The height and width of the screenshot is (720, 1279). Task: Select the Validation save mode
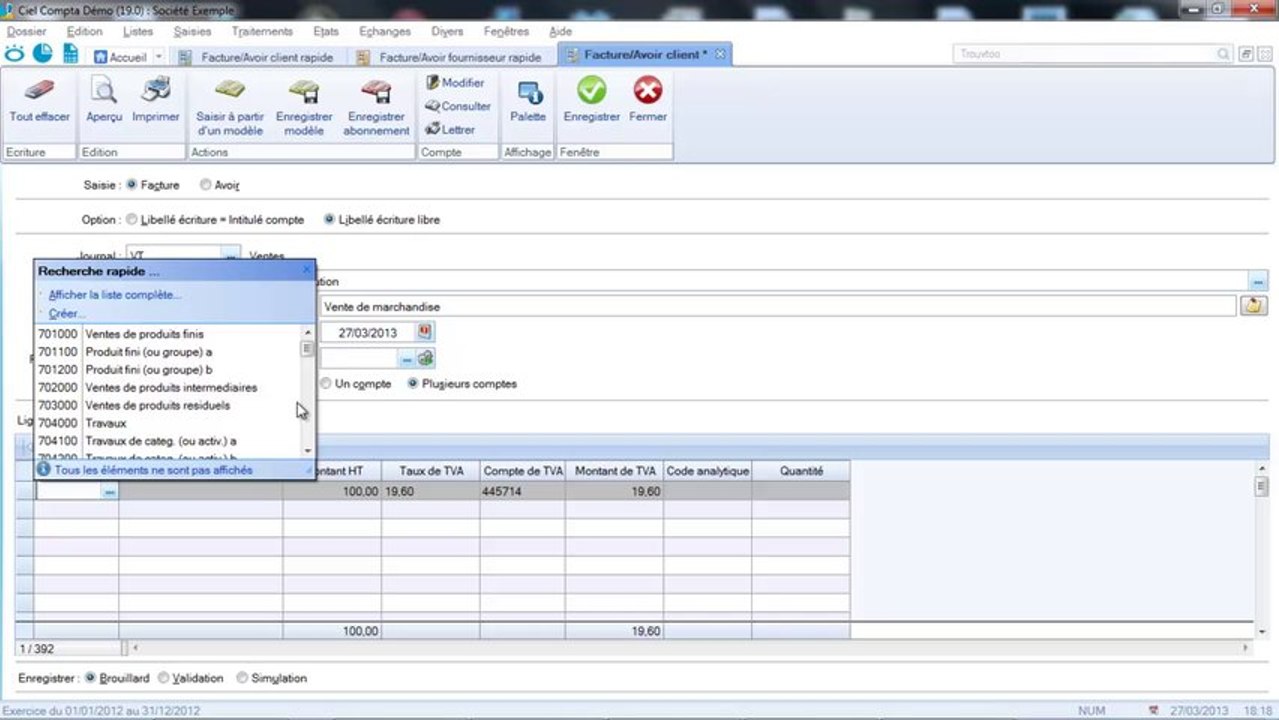pos(164,678)
